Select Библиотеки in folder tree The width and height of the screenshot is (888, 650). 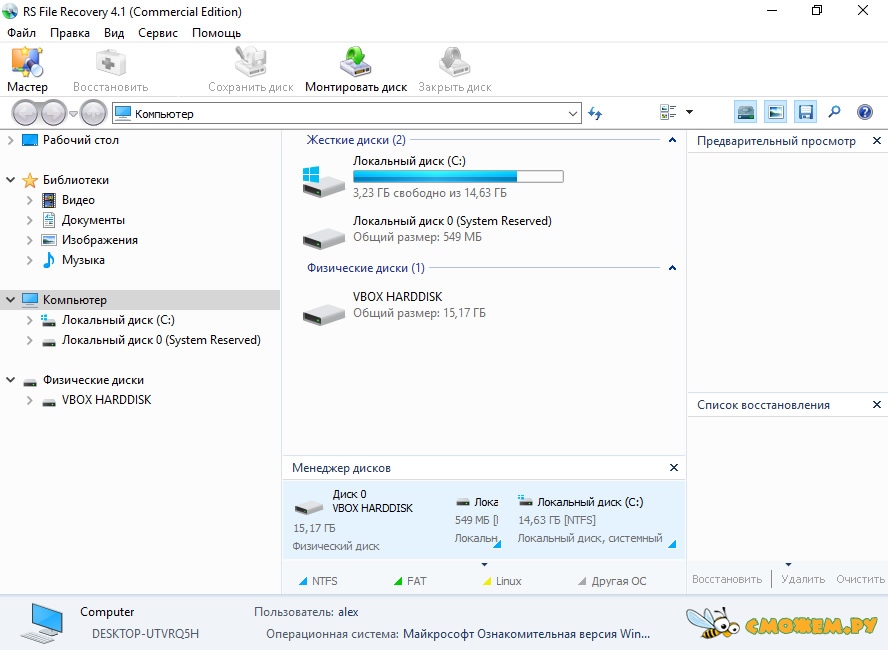[75, 180]
